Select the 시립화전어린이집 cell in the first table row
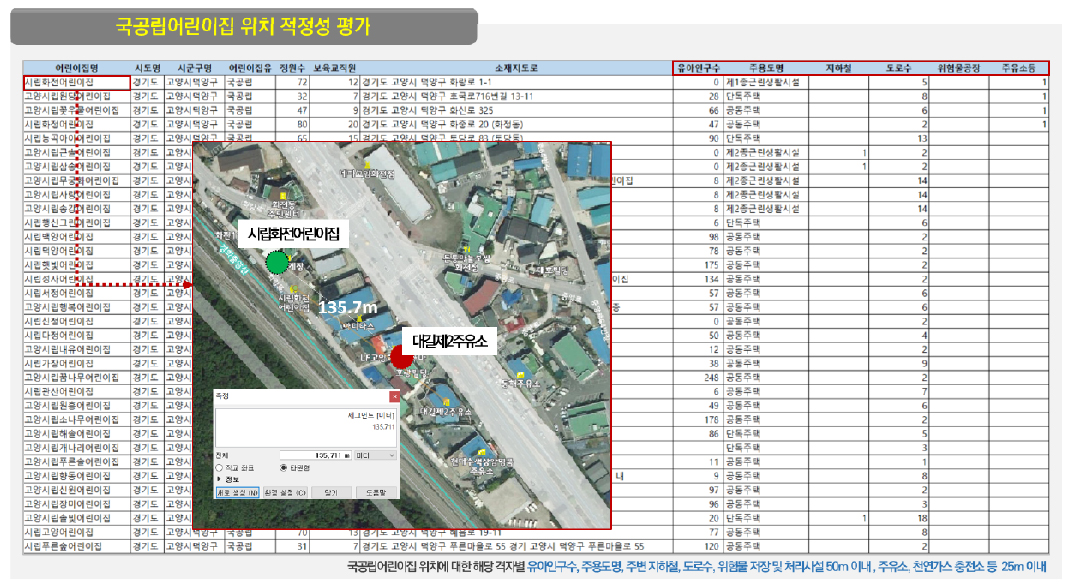Image resolution: width=1067 pixels, height=586 pixels. pos(76,82)
